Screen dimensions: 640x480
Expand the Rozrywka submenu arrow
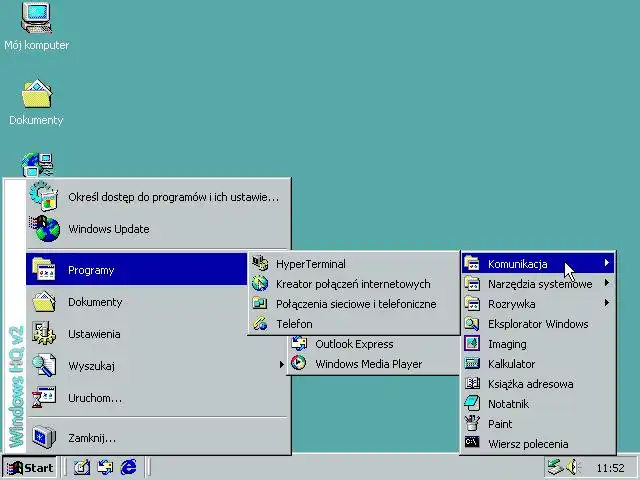click(x=607, y=303)
